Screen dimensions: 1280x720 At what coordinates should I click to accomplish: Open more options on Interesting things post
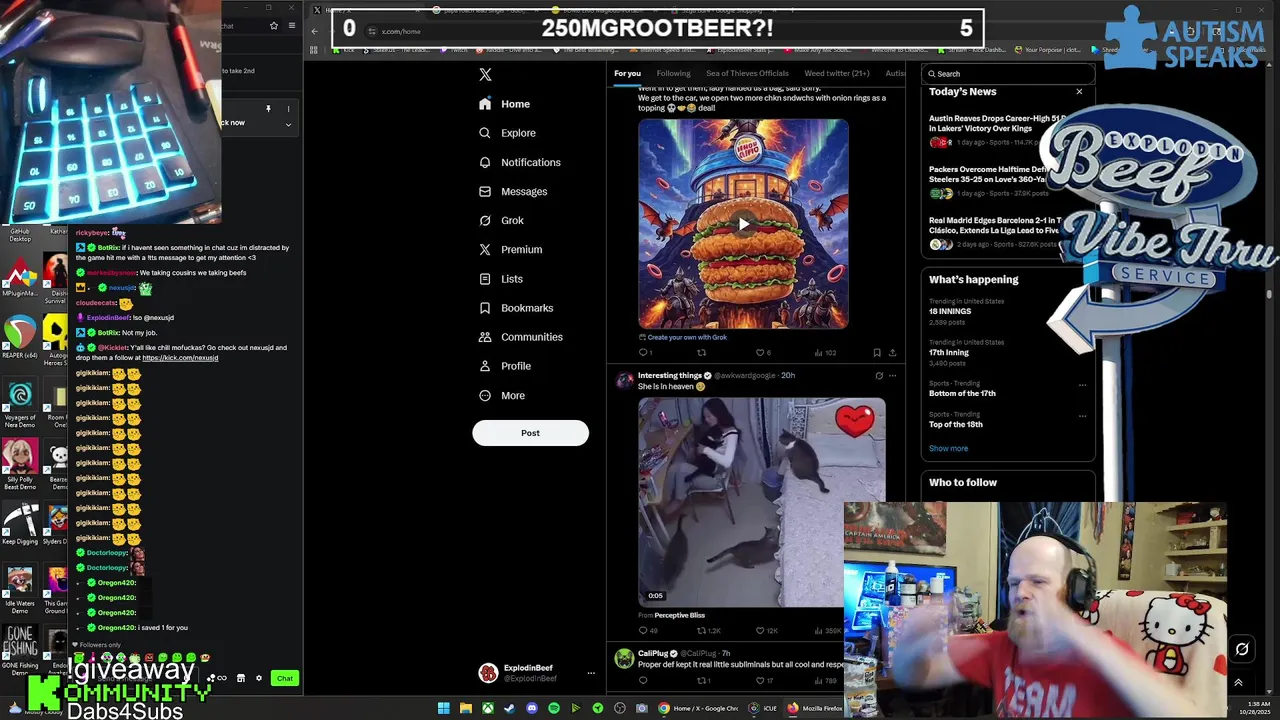pyautogui.click(x=892, y=376)
